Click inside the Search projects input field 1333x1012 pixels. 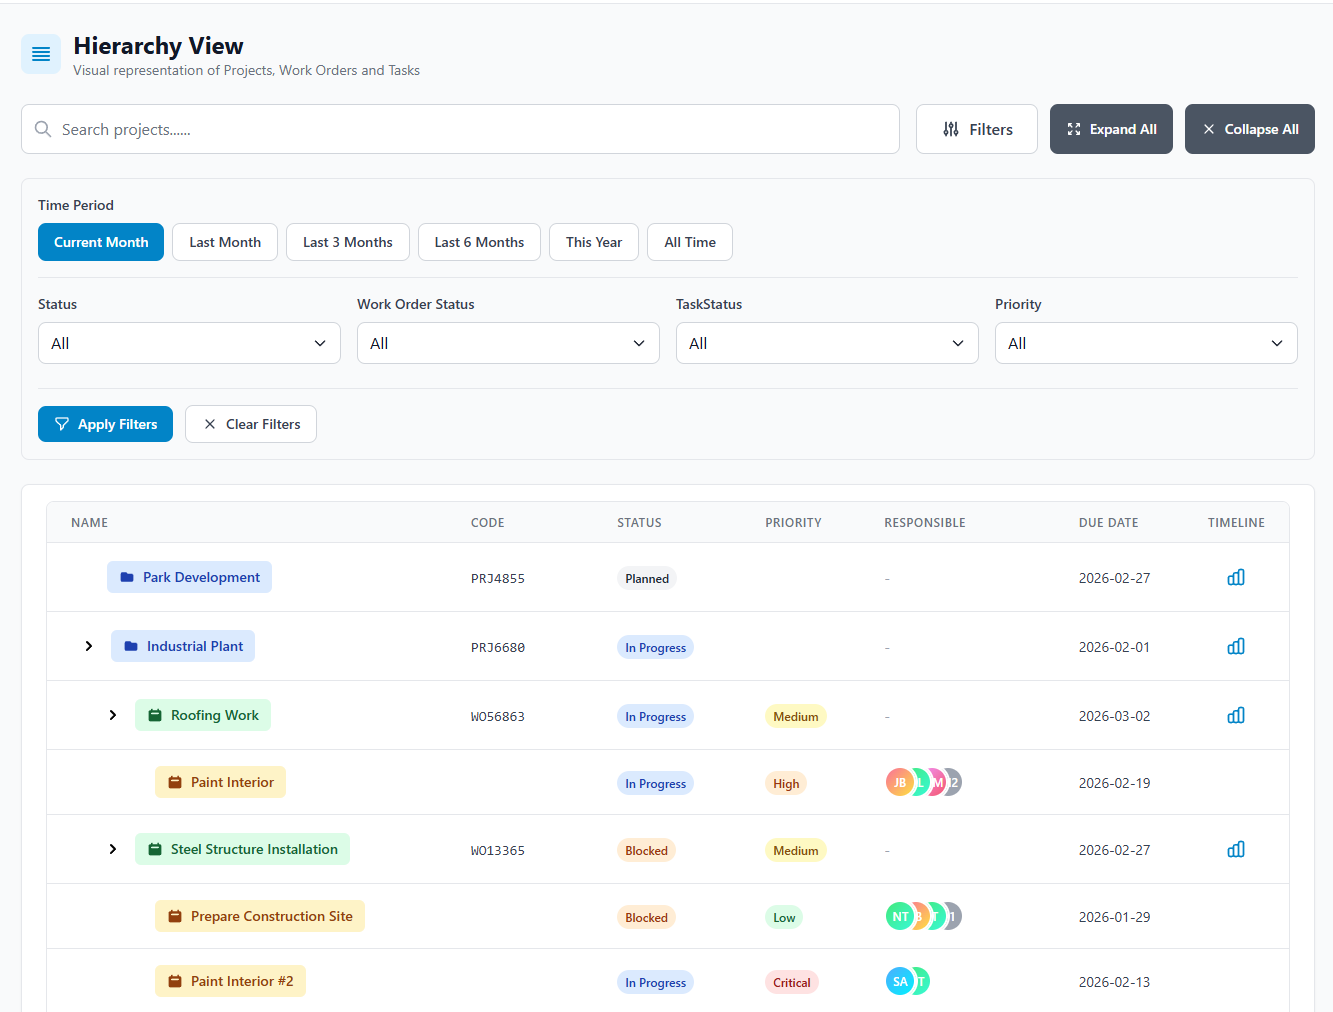[400, 129]
